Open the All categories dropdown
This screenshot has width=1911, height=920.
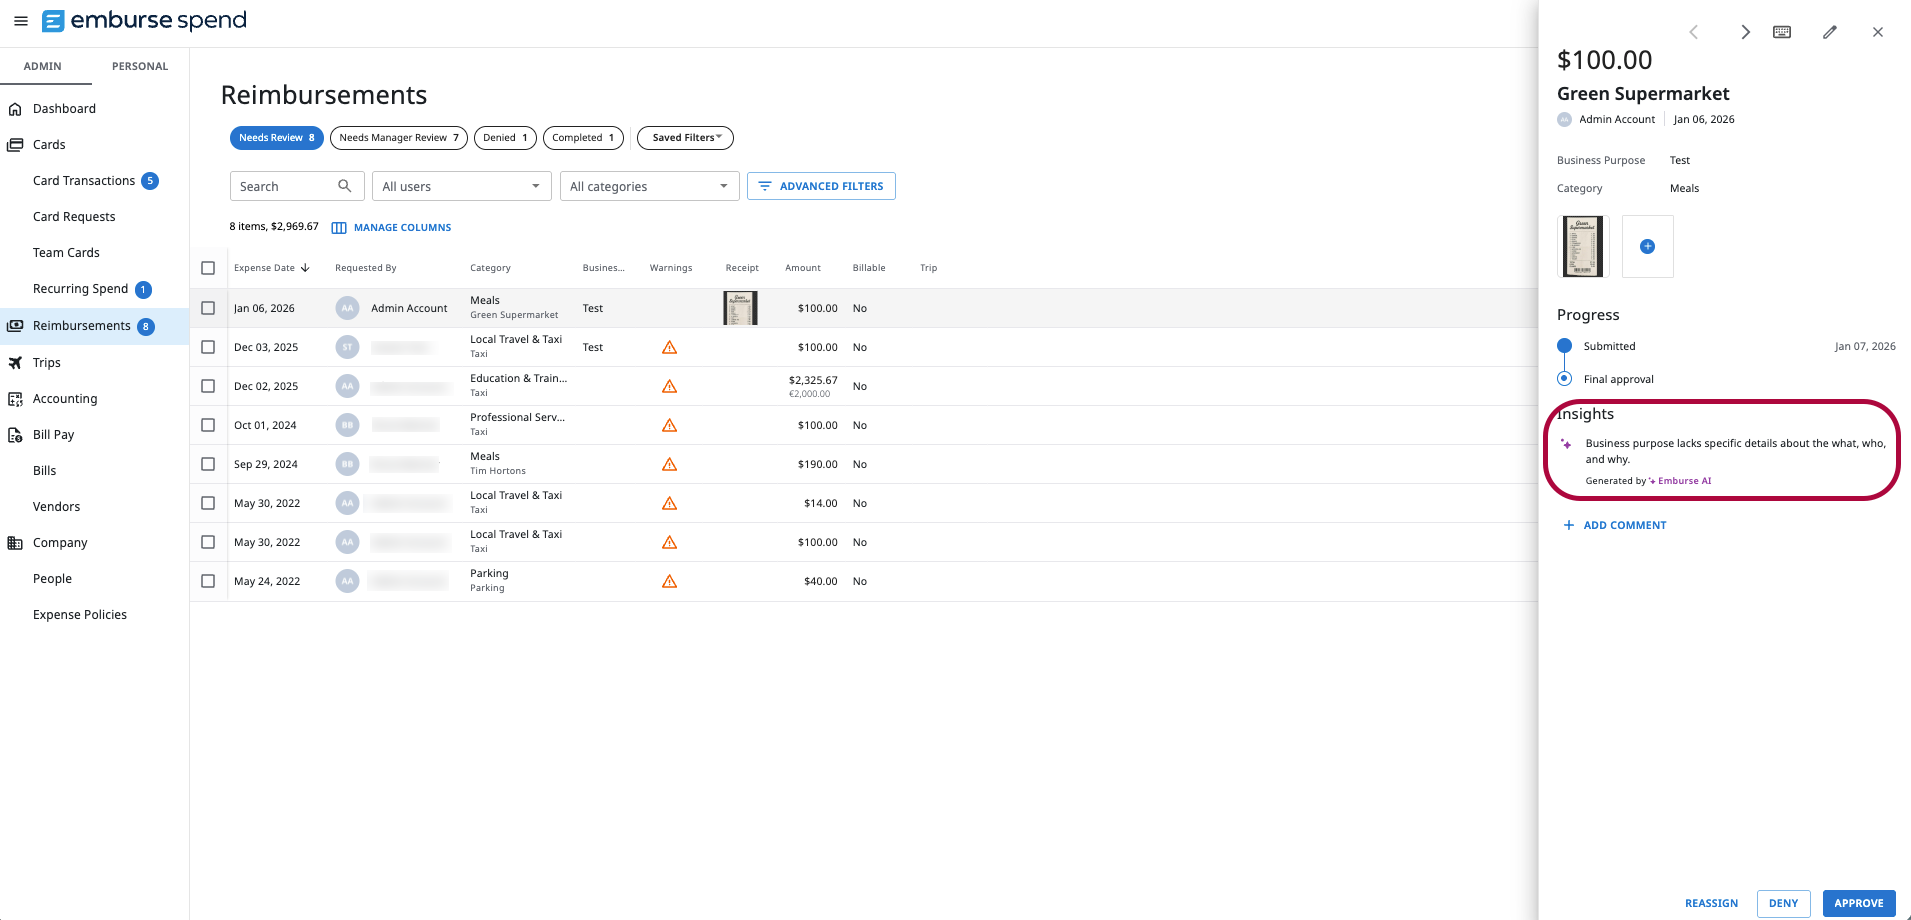(649, 186)
